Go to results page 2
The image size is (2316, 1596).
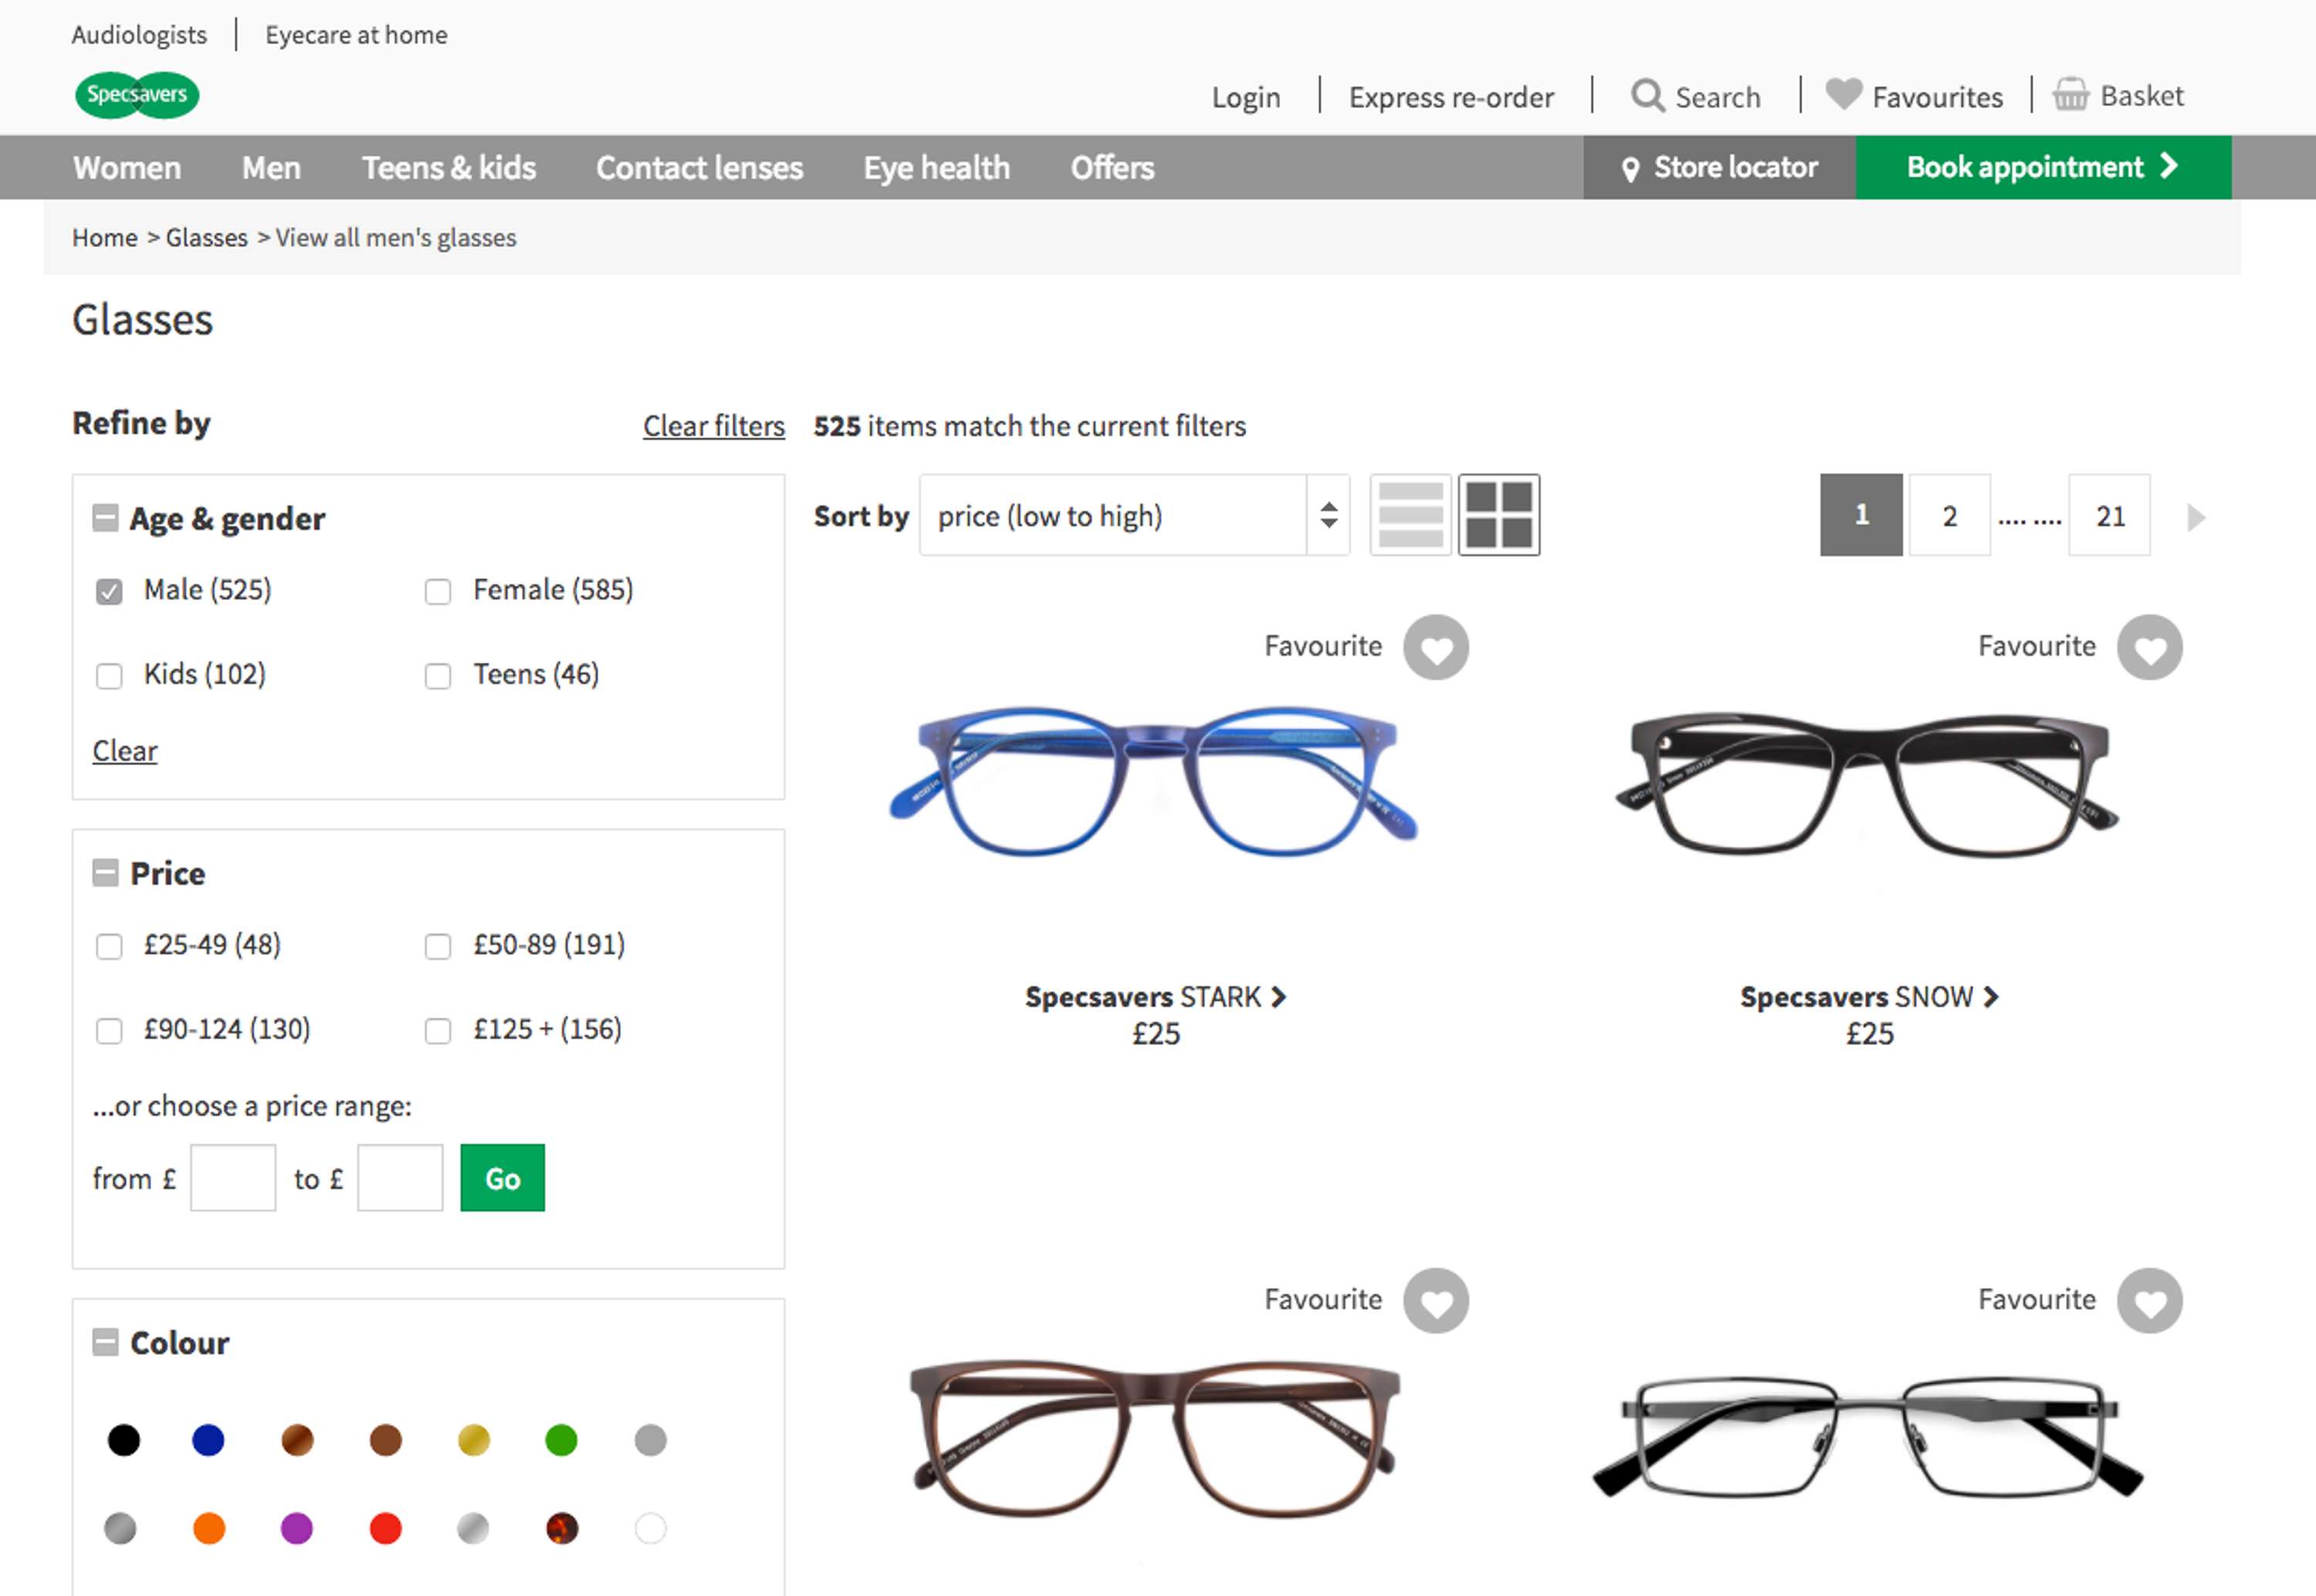tap(1950, 515)
